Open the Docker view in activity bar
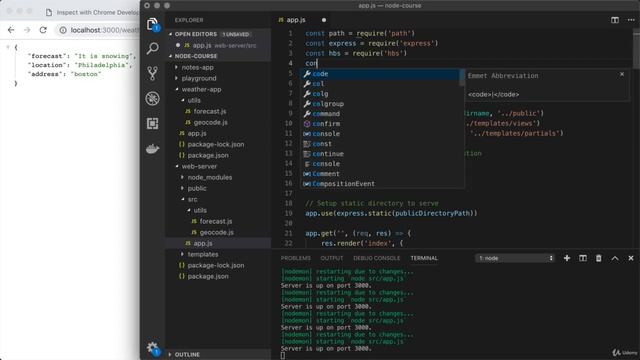Image resolution: width=640 pixels, height=360 pixels. [x=152, y=149]
